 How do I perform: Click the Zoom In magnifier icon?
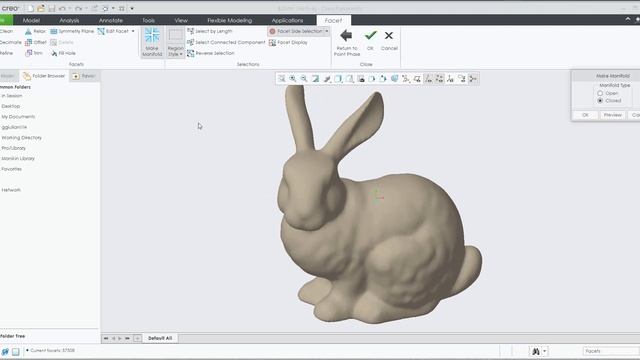[x=293, y=79]
